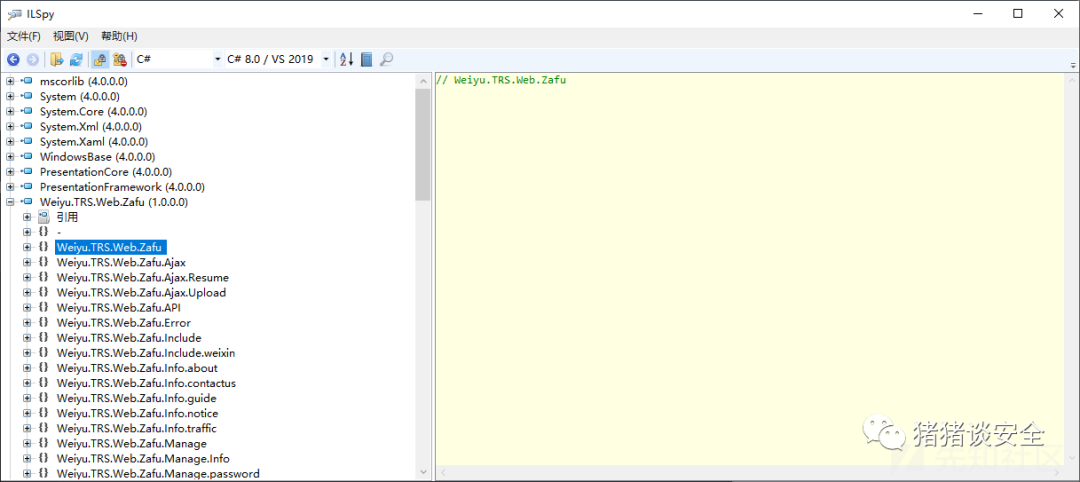Image resolution: width=1080 pixels, height=482 pixels.
Task: Open the 视图(V) menu
Action: 70,36
